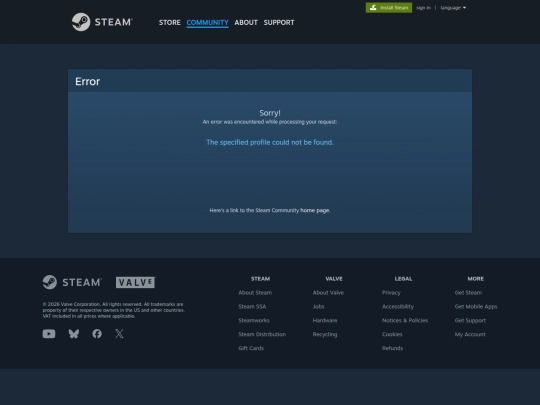This screenshot has width=540, height=405.
Task: Open My Account footer link
Action: click(470, 334)
